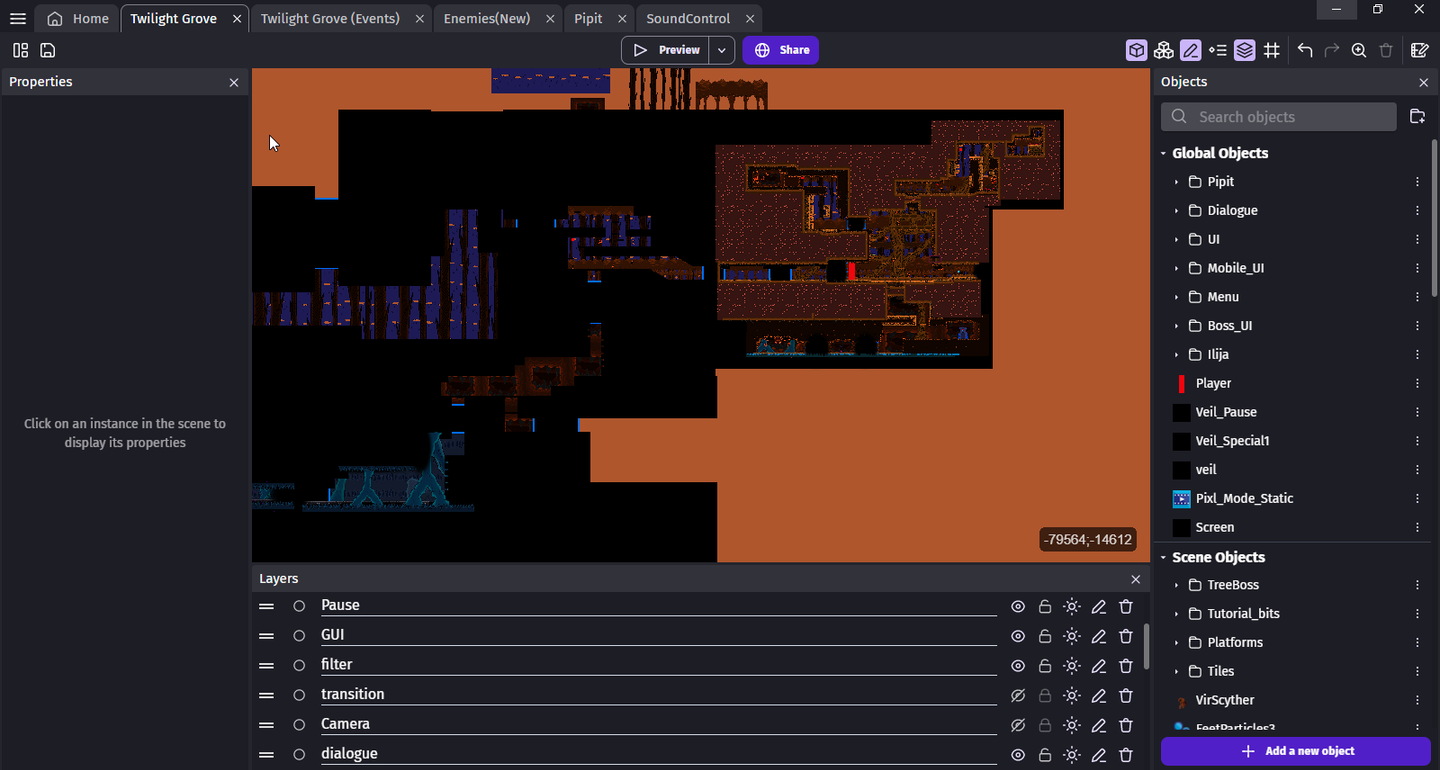Select the VirScyther object

point(1225,700)
